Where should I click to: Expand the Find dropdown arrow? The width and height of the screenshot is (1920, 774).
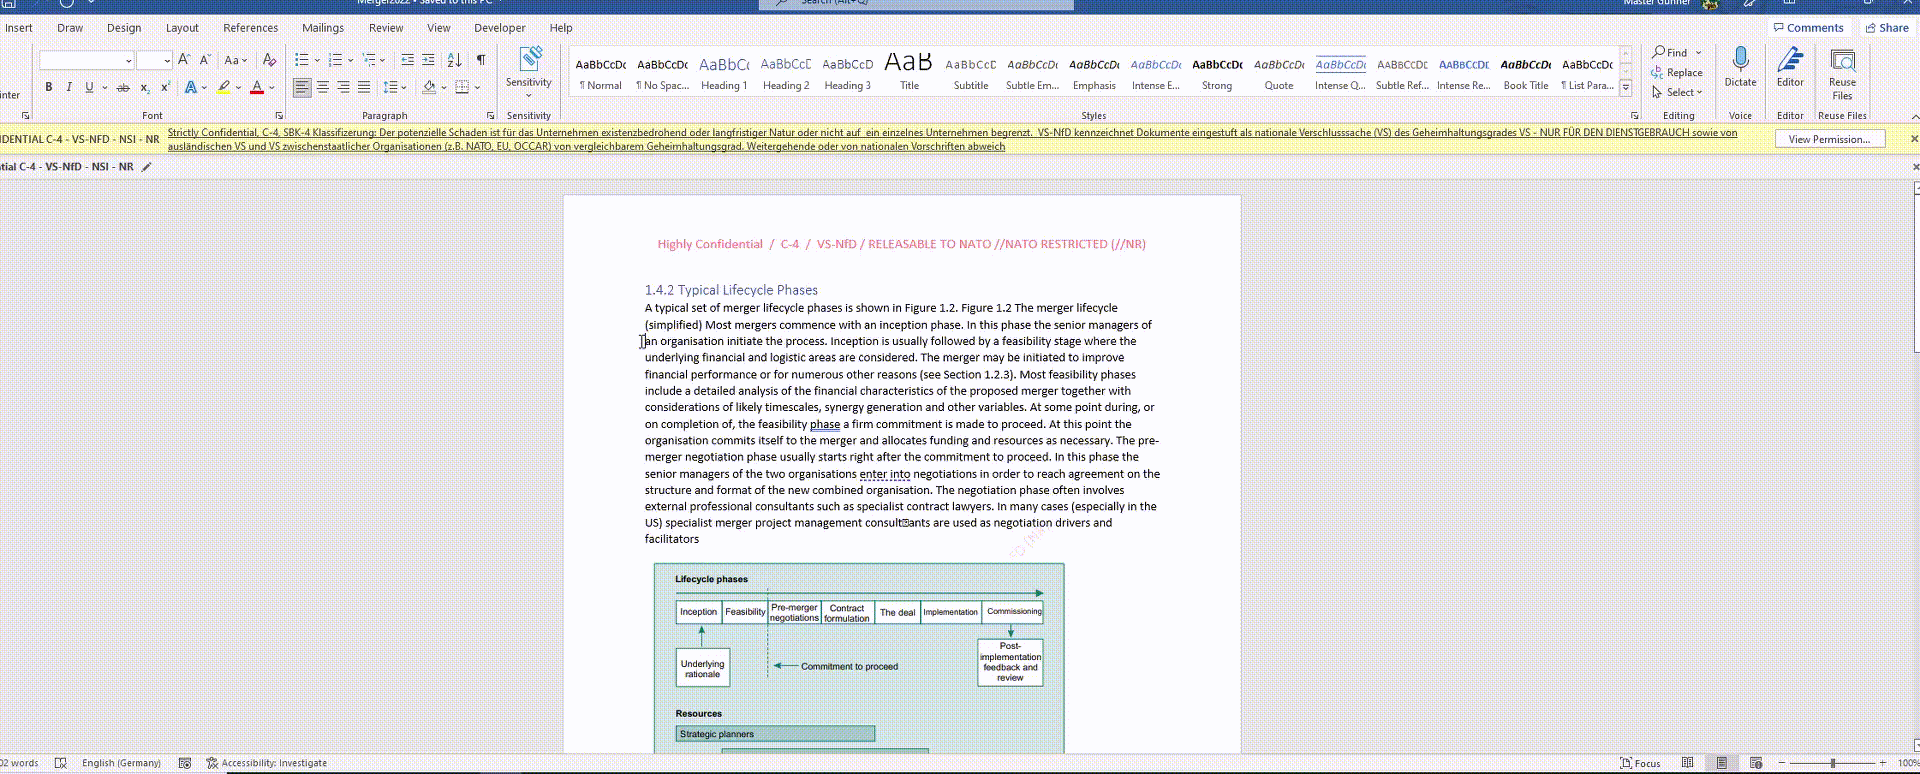tap(1698, 53)
